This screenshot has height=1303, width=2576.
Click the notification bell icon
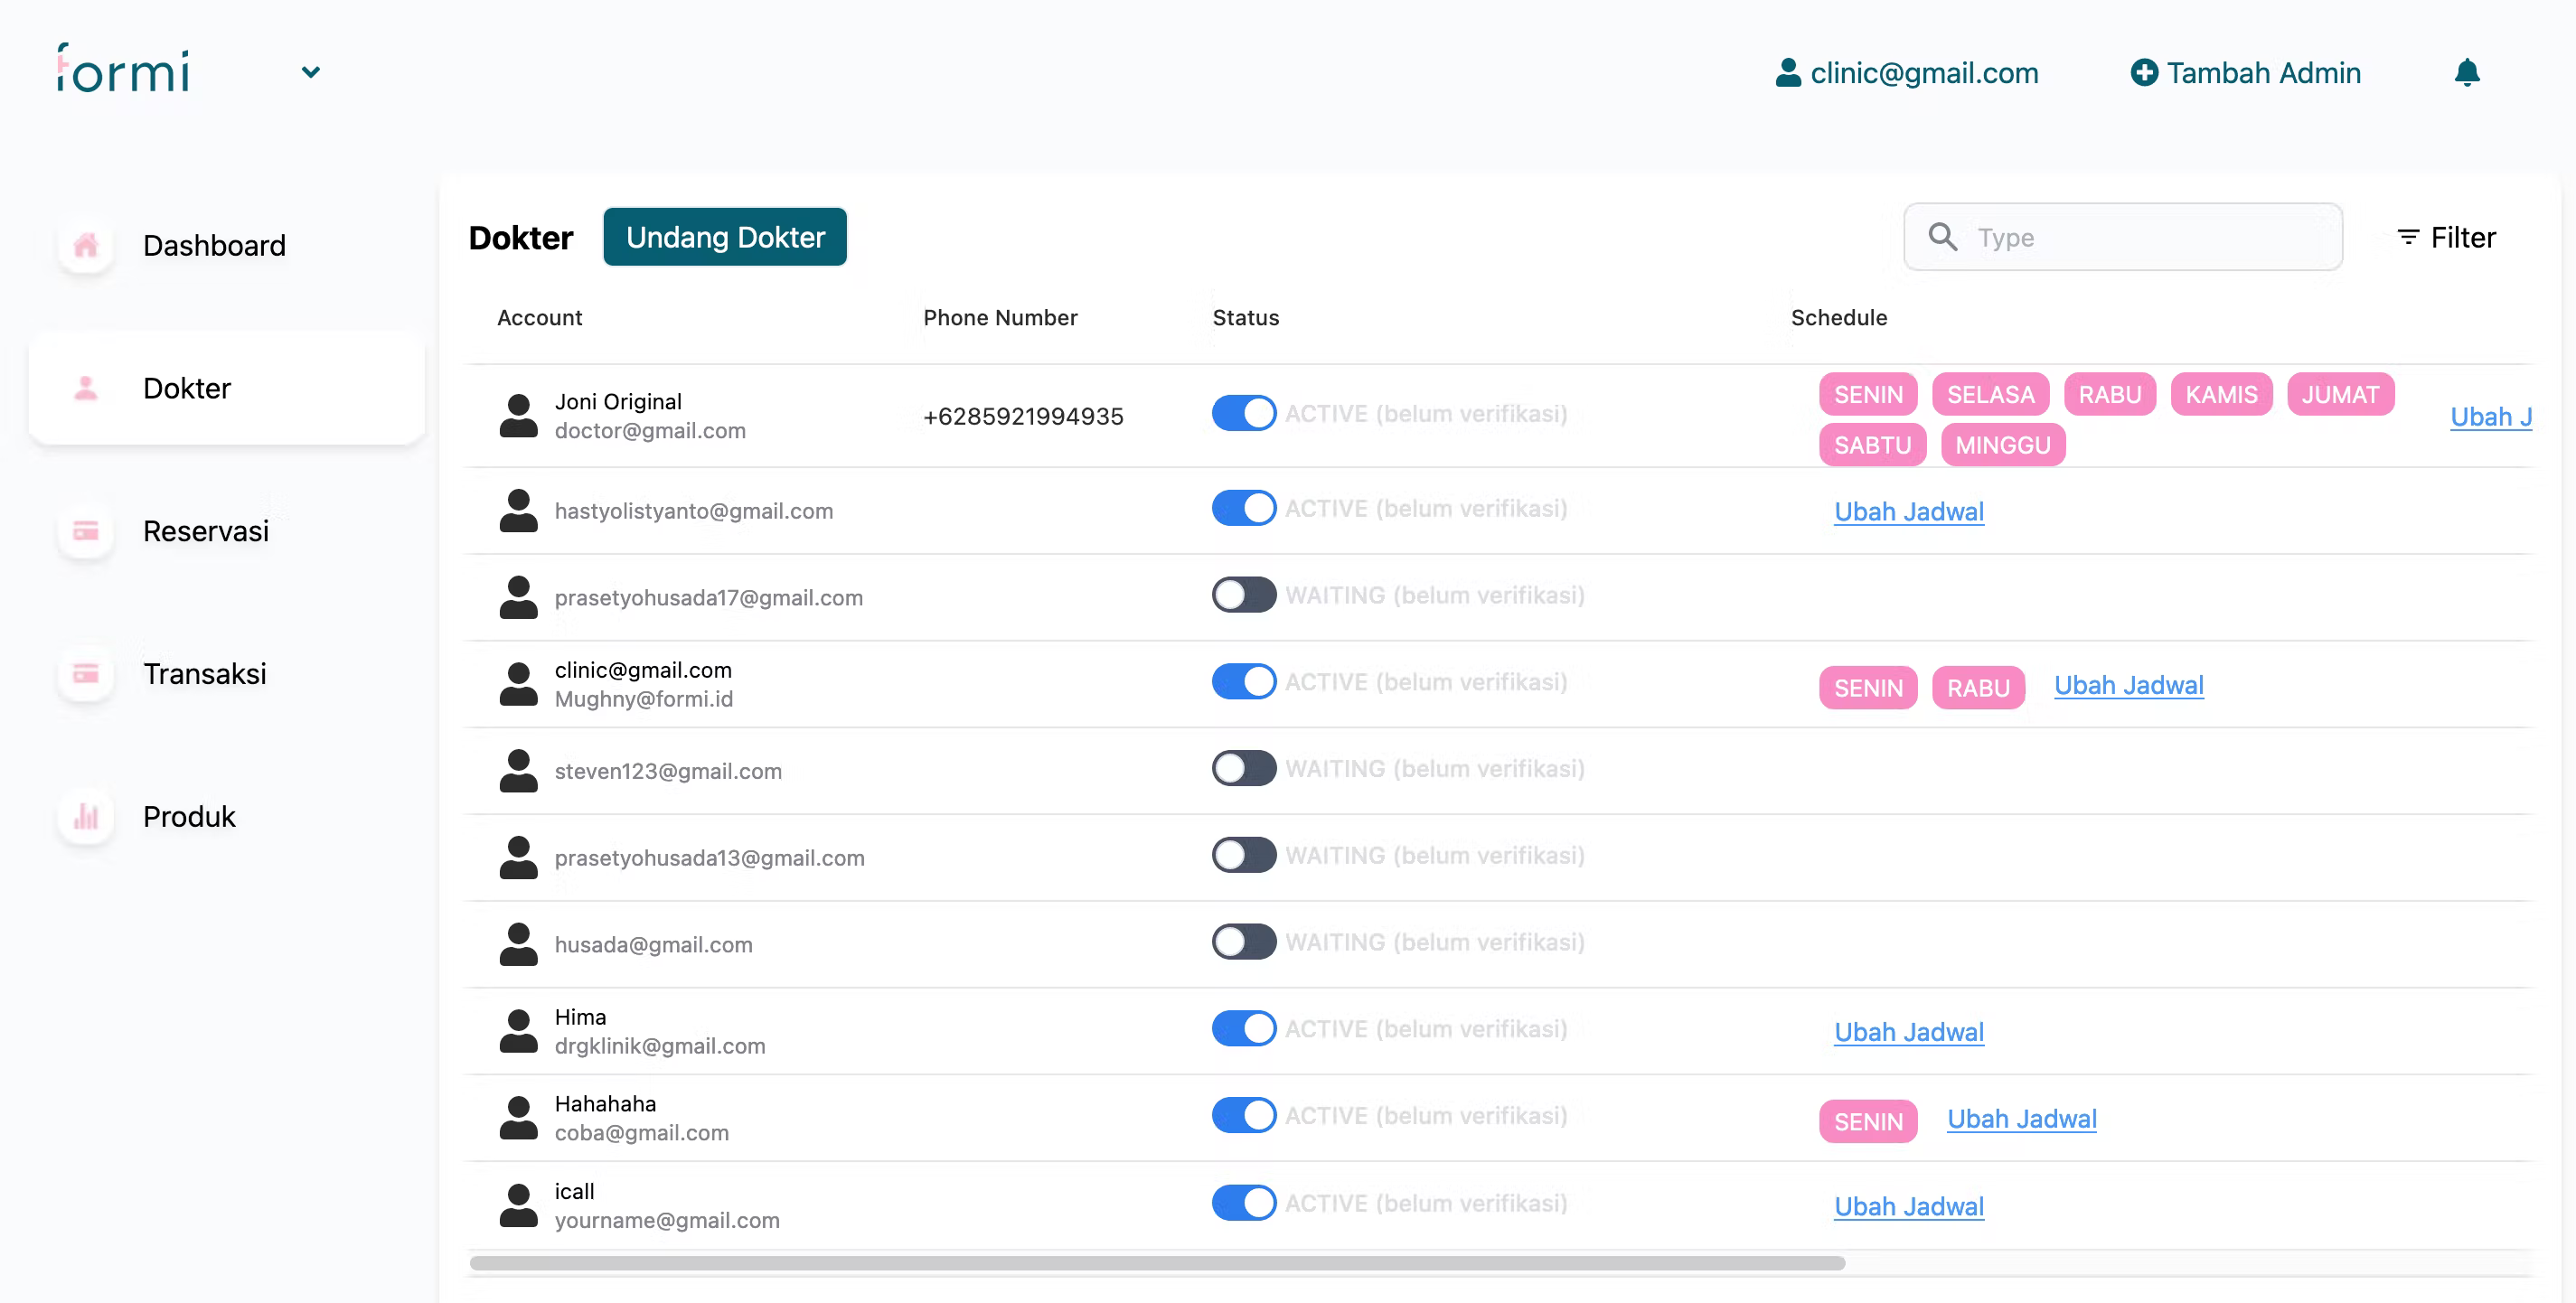(x=2466, y=73)
